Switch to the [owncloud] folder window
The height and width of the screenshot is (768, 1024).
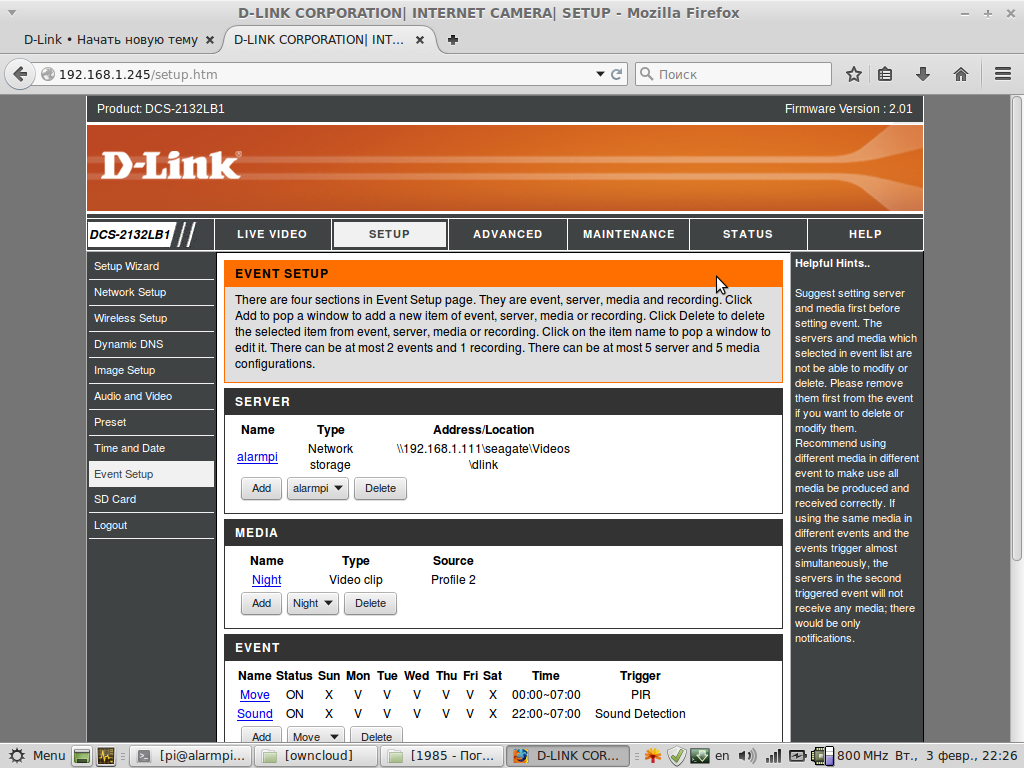point(315,756)
